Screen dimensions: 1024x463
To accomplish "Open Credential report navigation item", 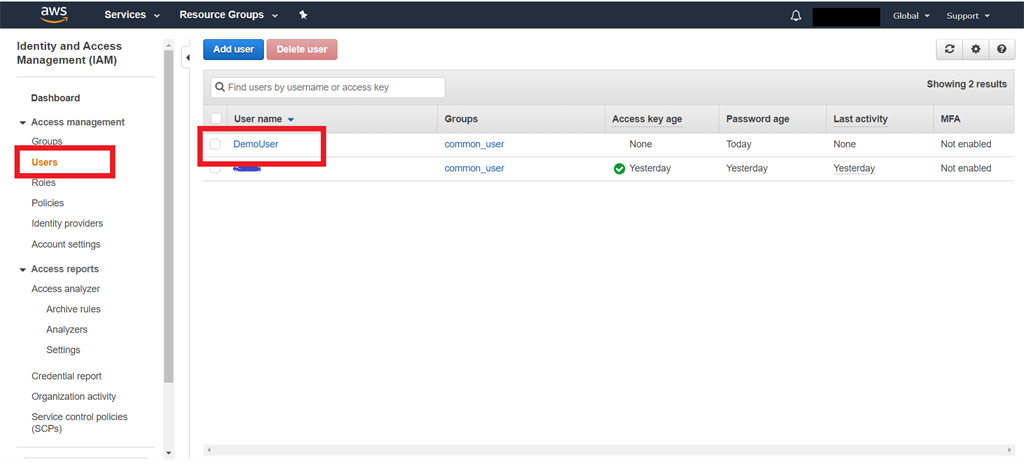I will pos(67,376).
